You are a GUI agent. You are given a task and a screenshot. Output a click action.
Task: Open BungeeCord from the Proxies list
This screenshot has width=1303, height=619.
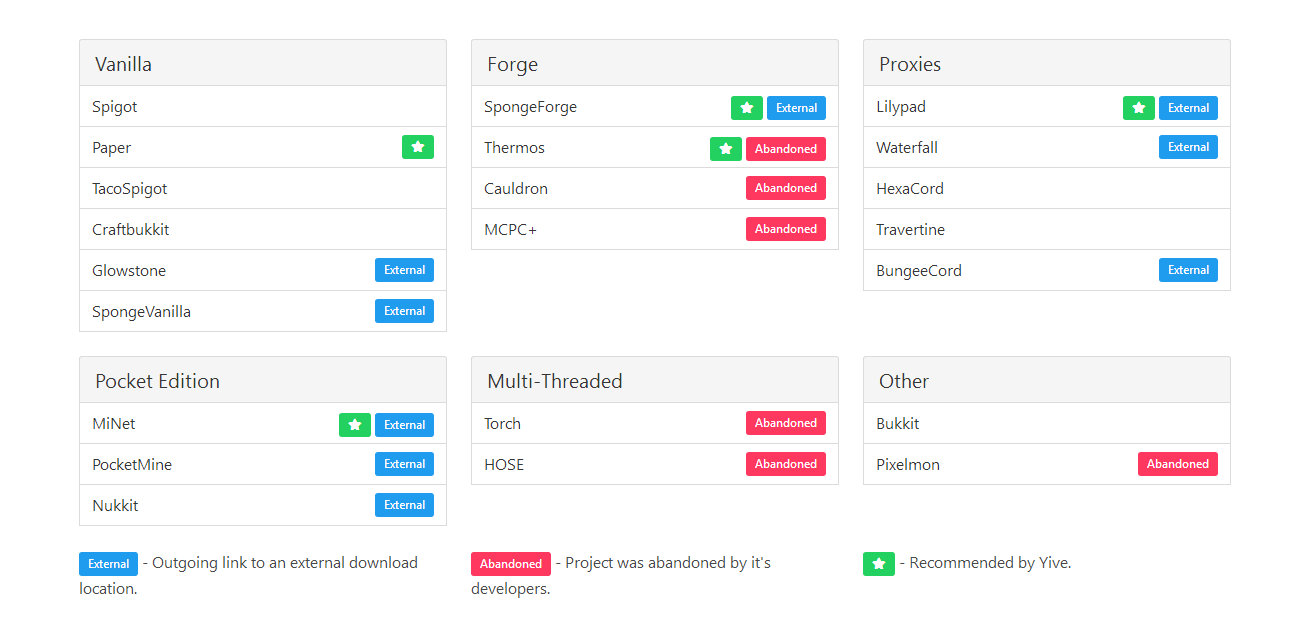(x=919, y=271)
